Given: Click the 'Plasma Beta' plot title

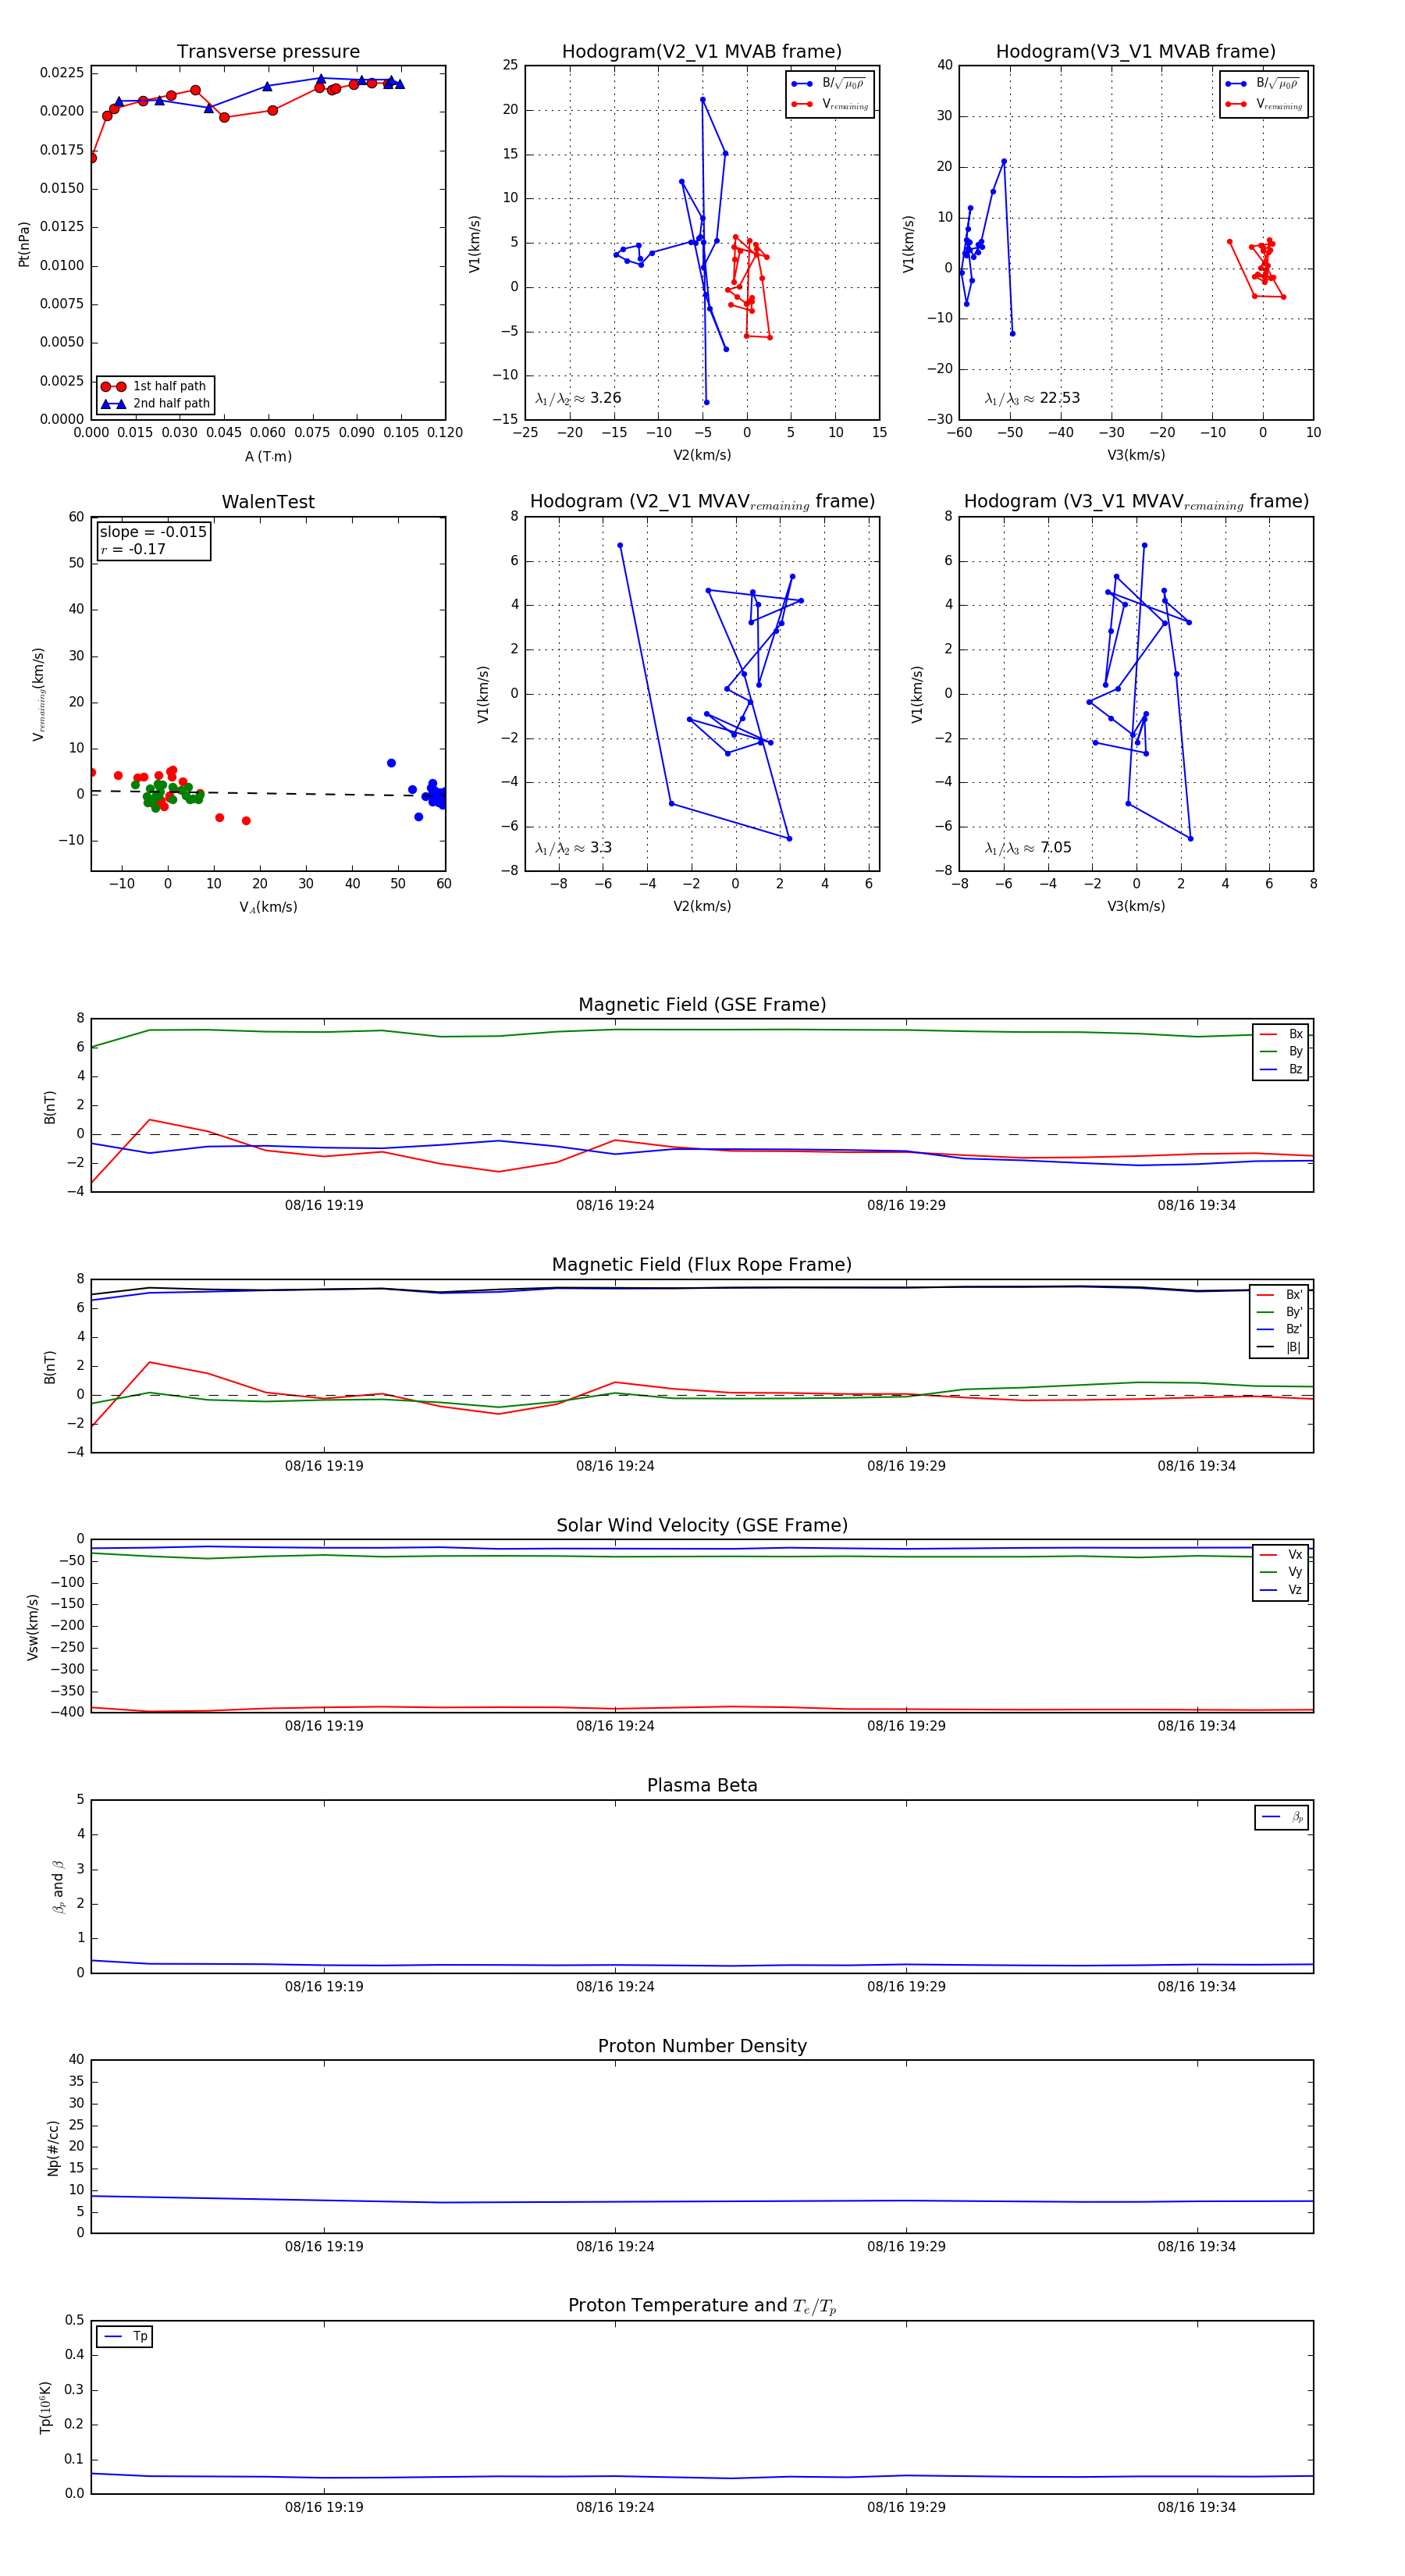Looking at the screenshot, I should pos(702,1785).
